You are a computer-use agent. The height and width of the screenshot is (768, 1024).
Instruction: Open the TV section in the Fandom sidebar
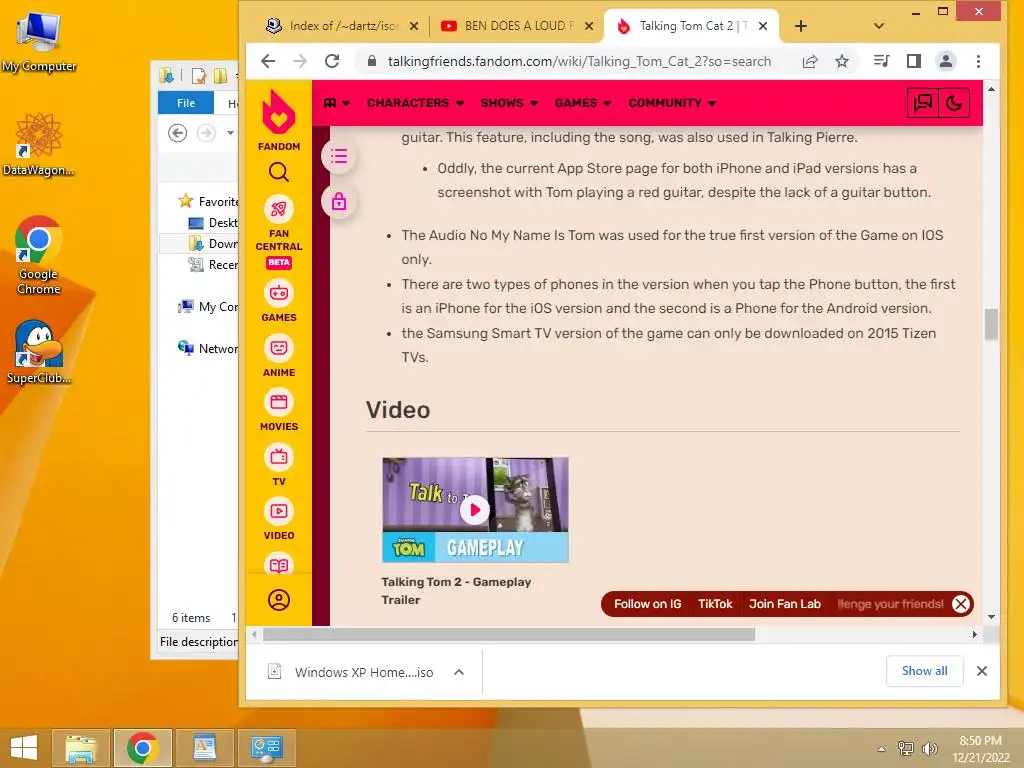click(x=279, y=464)
